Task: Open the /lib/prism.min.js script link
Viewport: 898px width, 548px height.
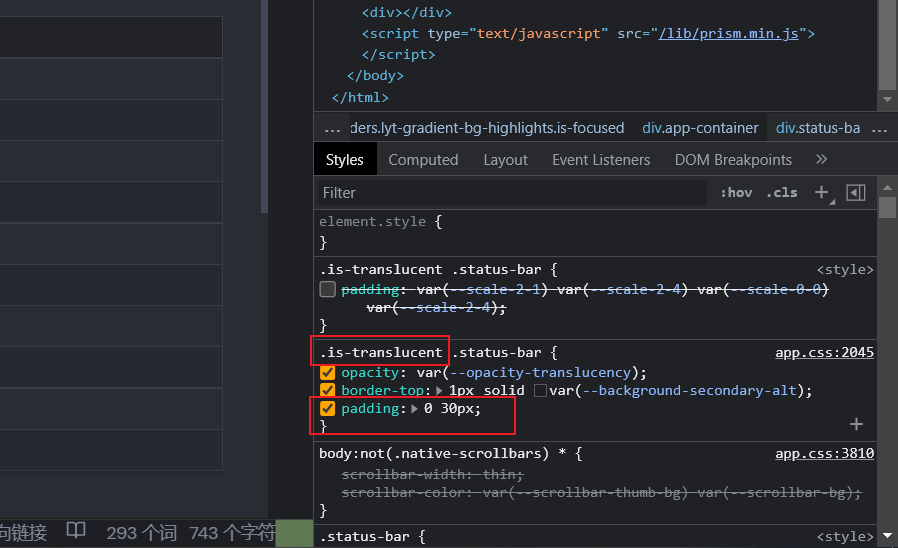Action: click(x=728, y=34)
